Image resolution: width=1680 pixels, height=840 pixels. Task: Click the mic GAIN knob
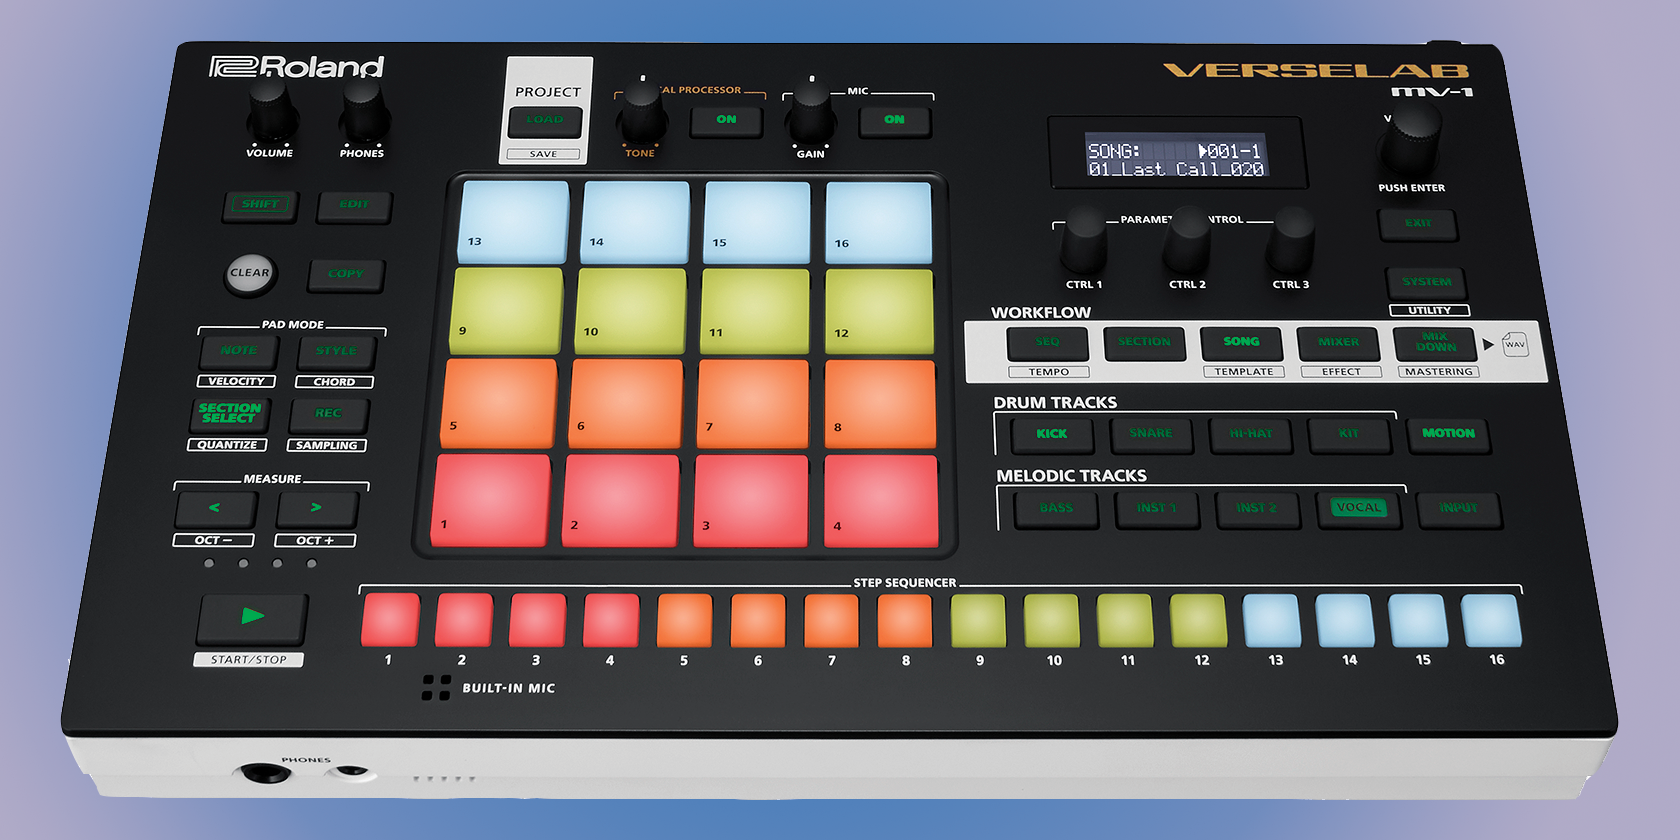811,113
